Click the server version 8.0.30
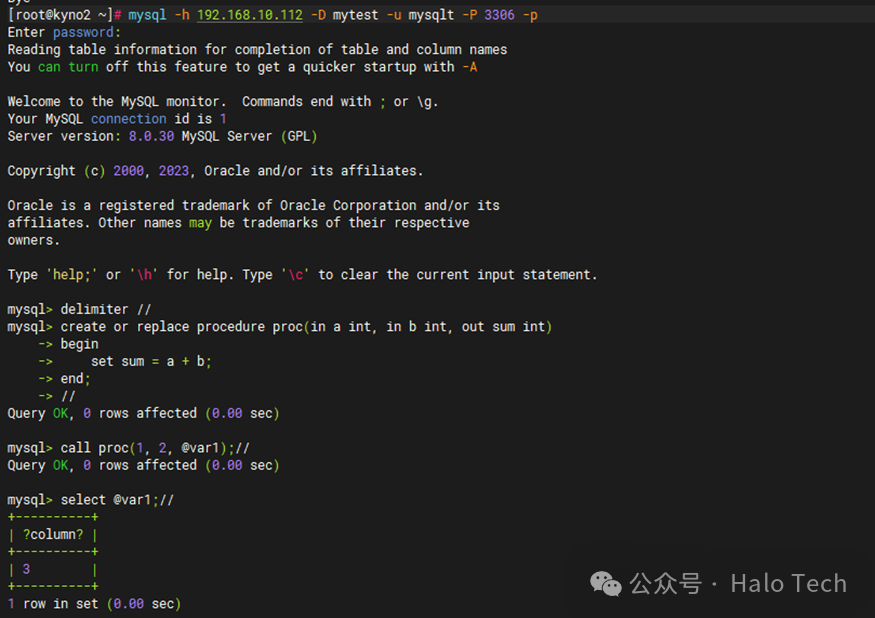The width and height of the screenshot is (875, 618). pos(151,136)
